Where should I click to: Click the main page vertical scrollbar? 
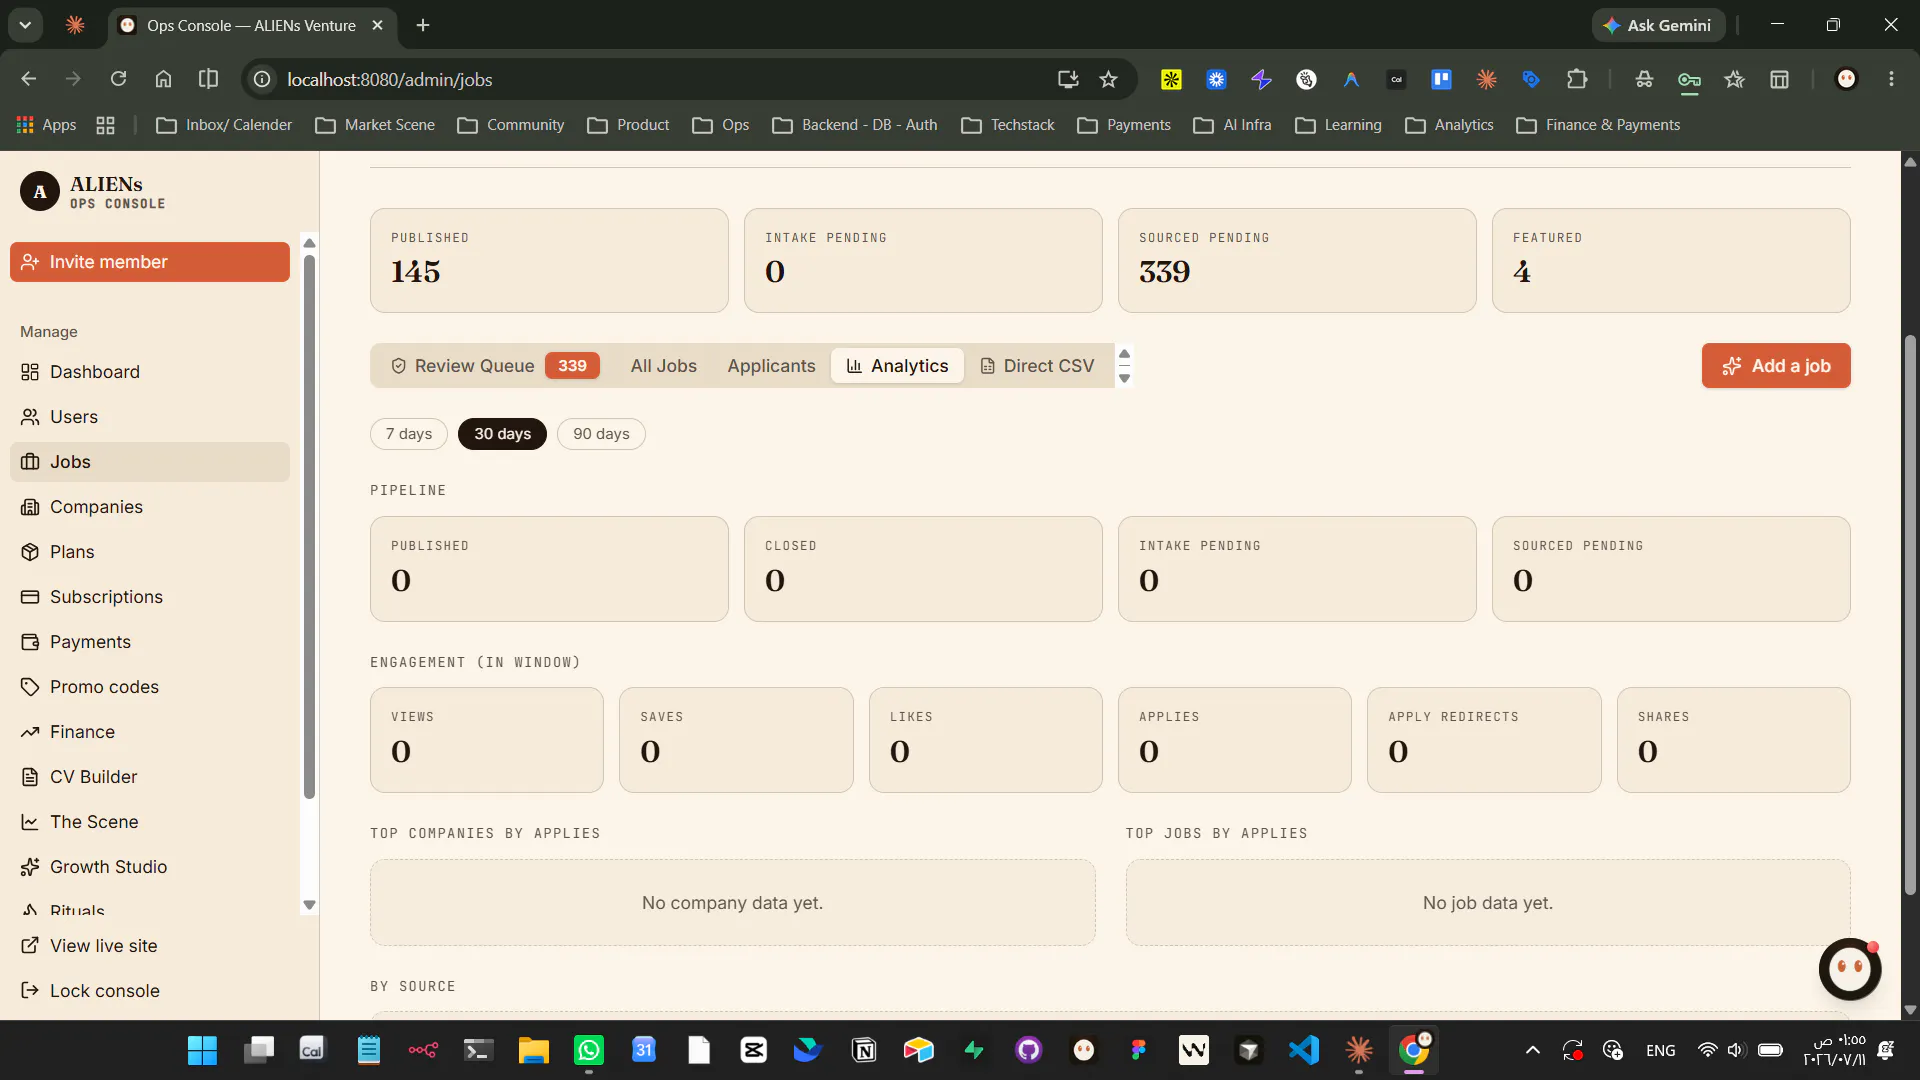coord(1910,615)
